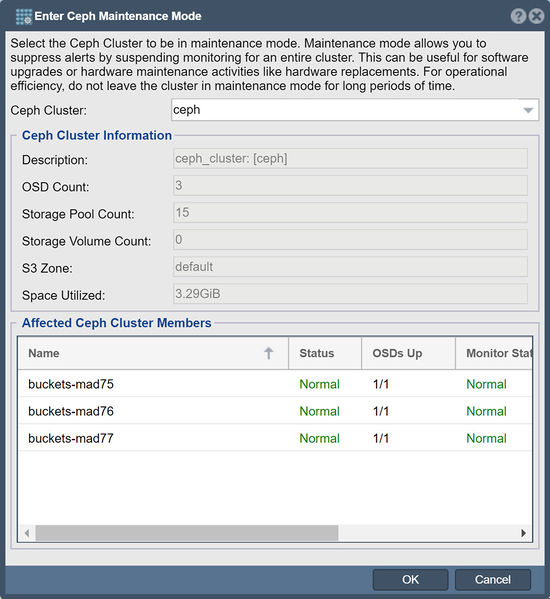Sort by the OSDs Up column header
Screen dimensions: 550x599
(x=408, y=353)
